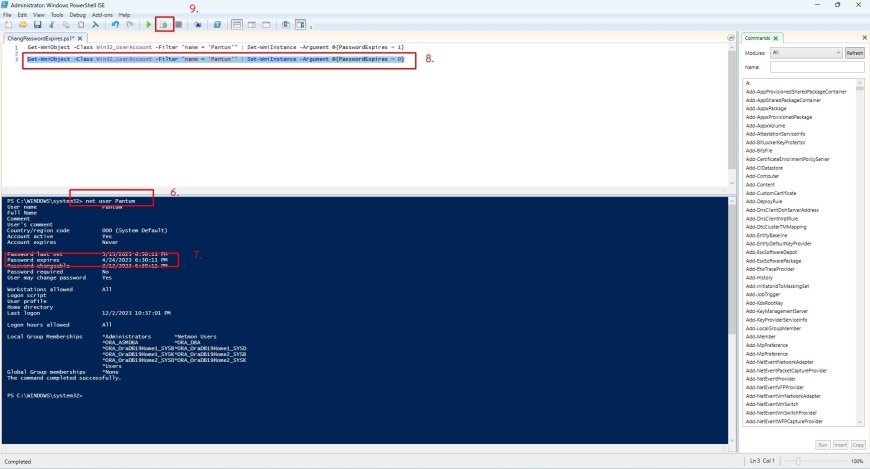Select Add-Computer in the commands list

762,176
